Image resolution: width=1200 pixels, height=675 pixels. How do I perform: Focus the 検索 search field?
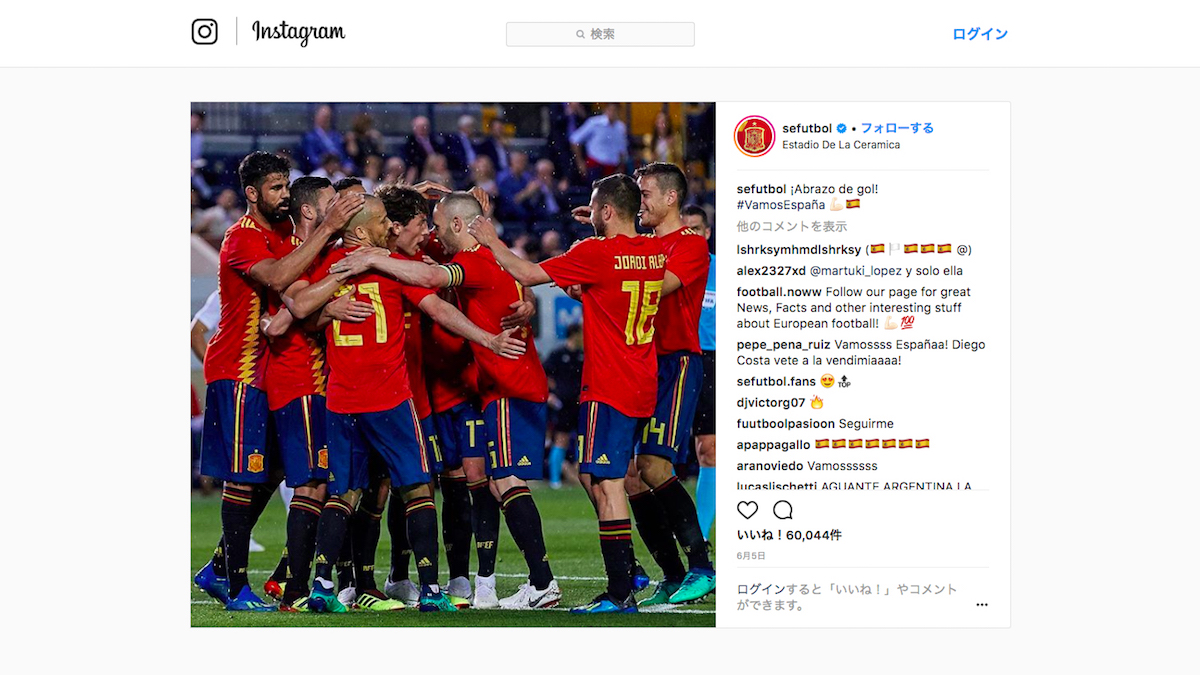600,34
